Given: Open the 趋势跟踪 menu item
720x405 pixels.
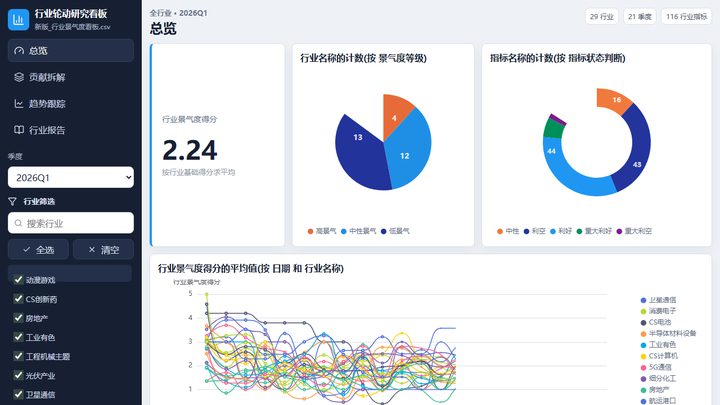Looking at the screenshot, I should (71, 104).
